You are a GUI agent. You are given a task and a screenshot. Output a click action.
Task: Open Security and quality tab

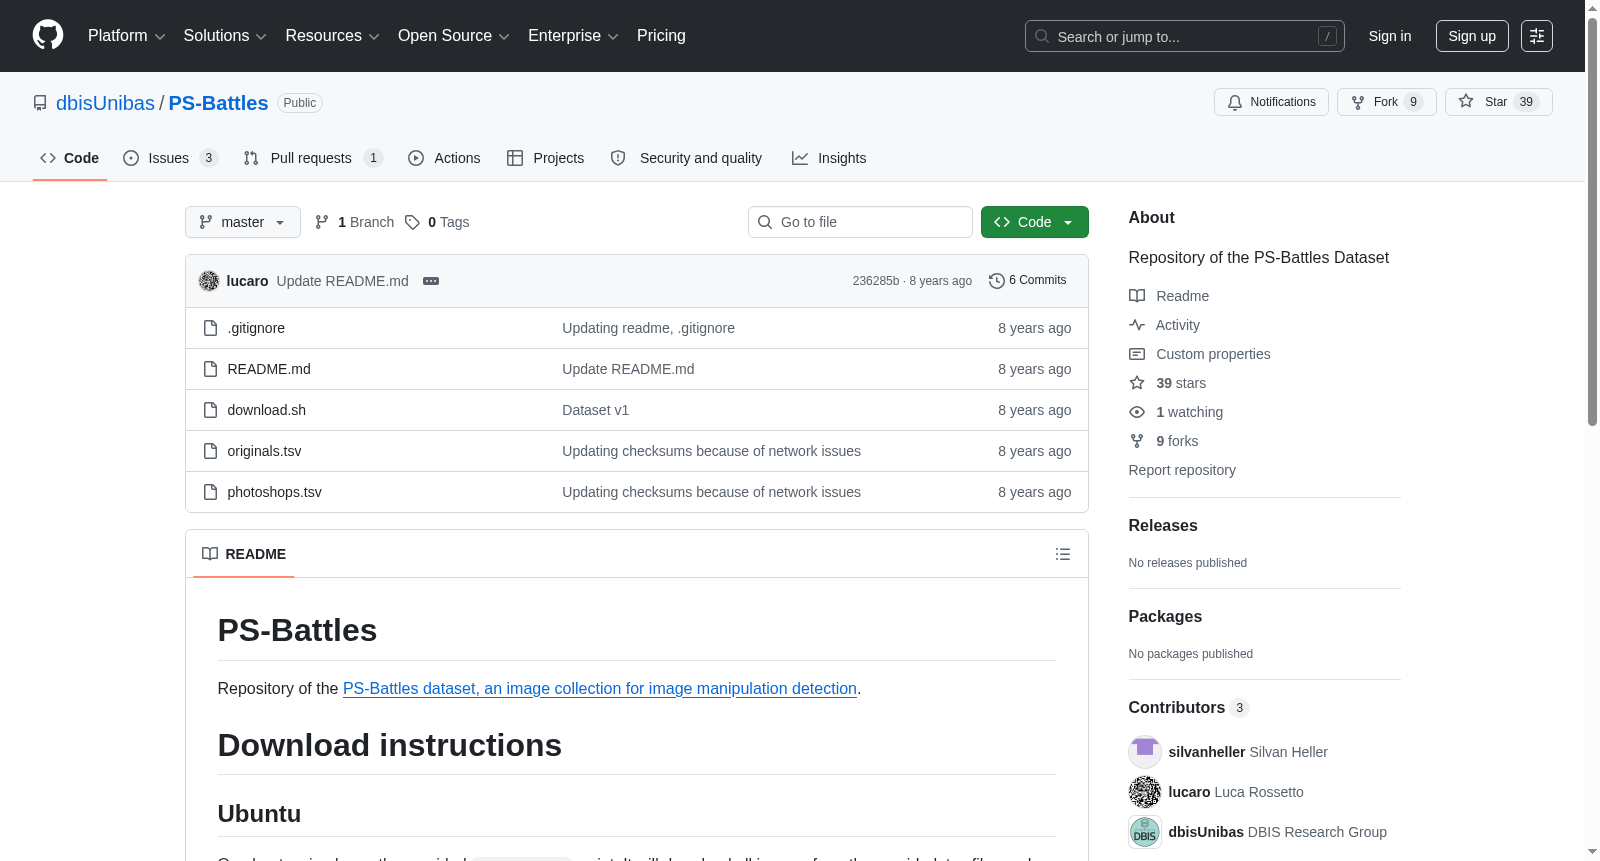click(686, 158)
